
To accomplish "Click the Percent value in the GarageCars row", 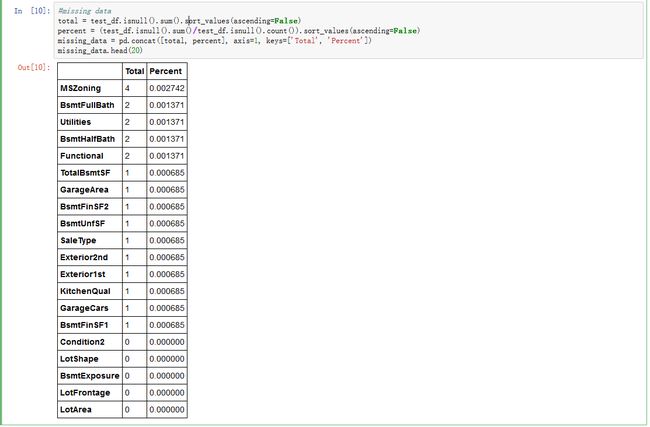I will coord(167,308).
